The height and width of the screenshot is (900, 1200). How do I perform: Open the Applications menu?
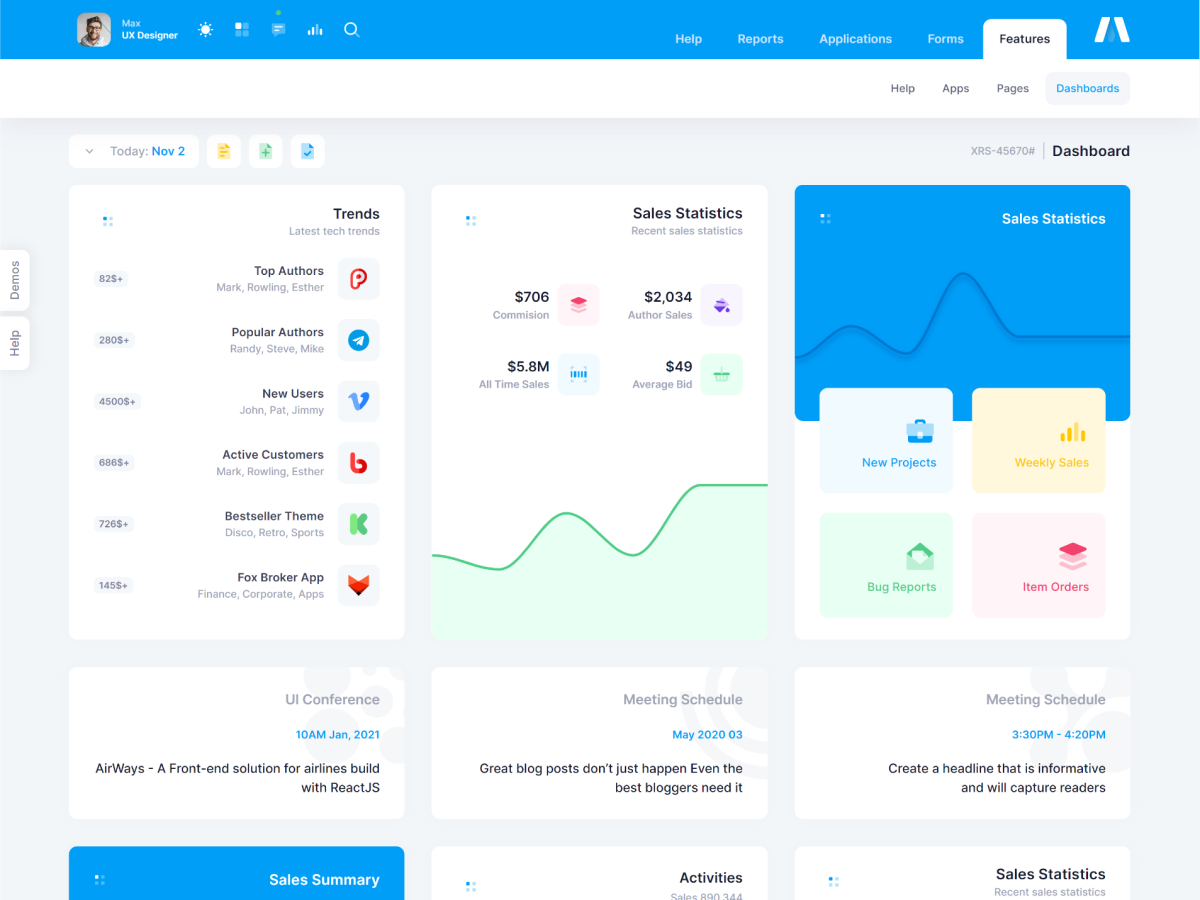[x=855, y=39]
